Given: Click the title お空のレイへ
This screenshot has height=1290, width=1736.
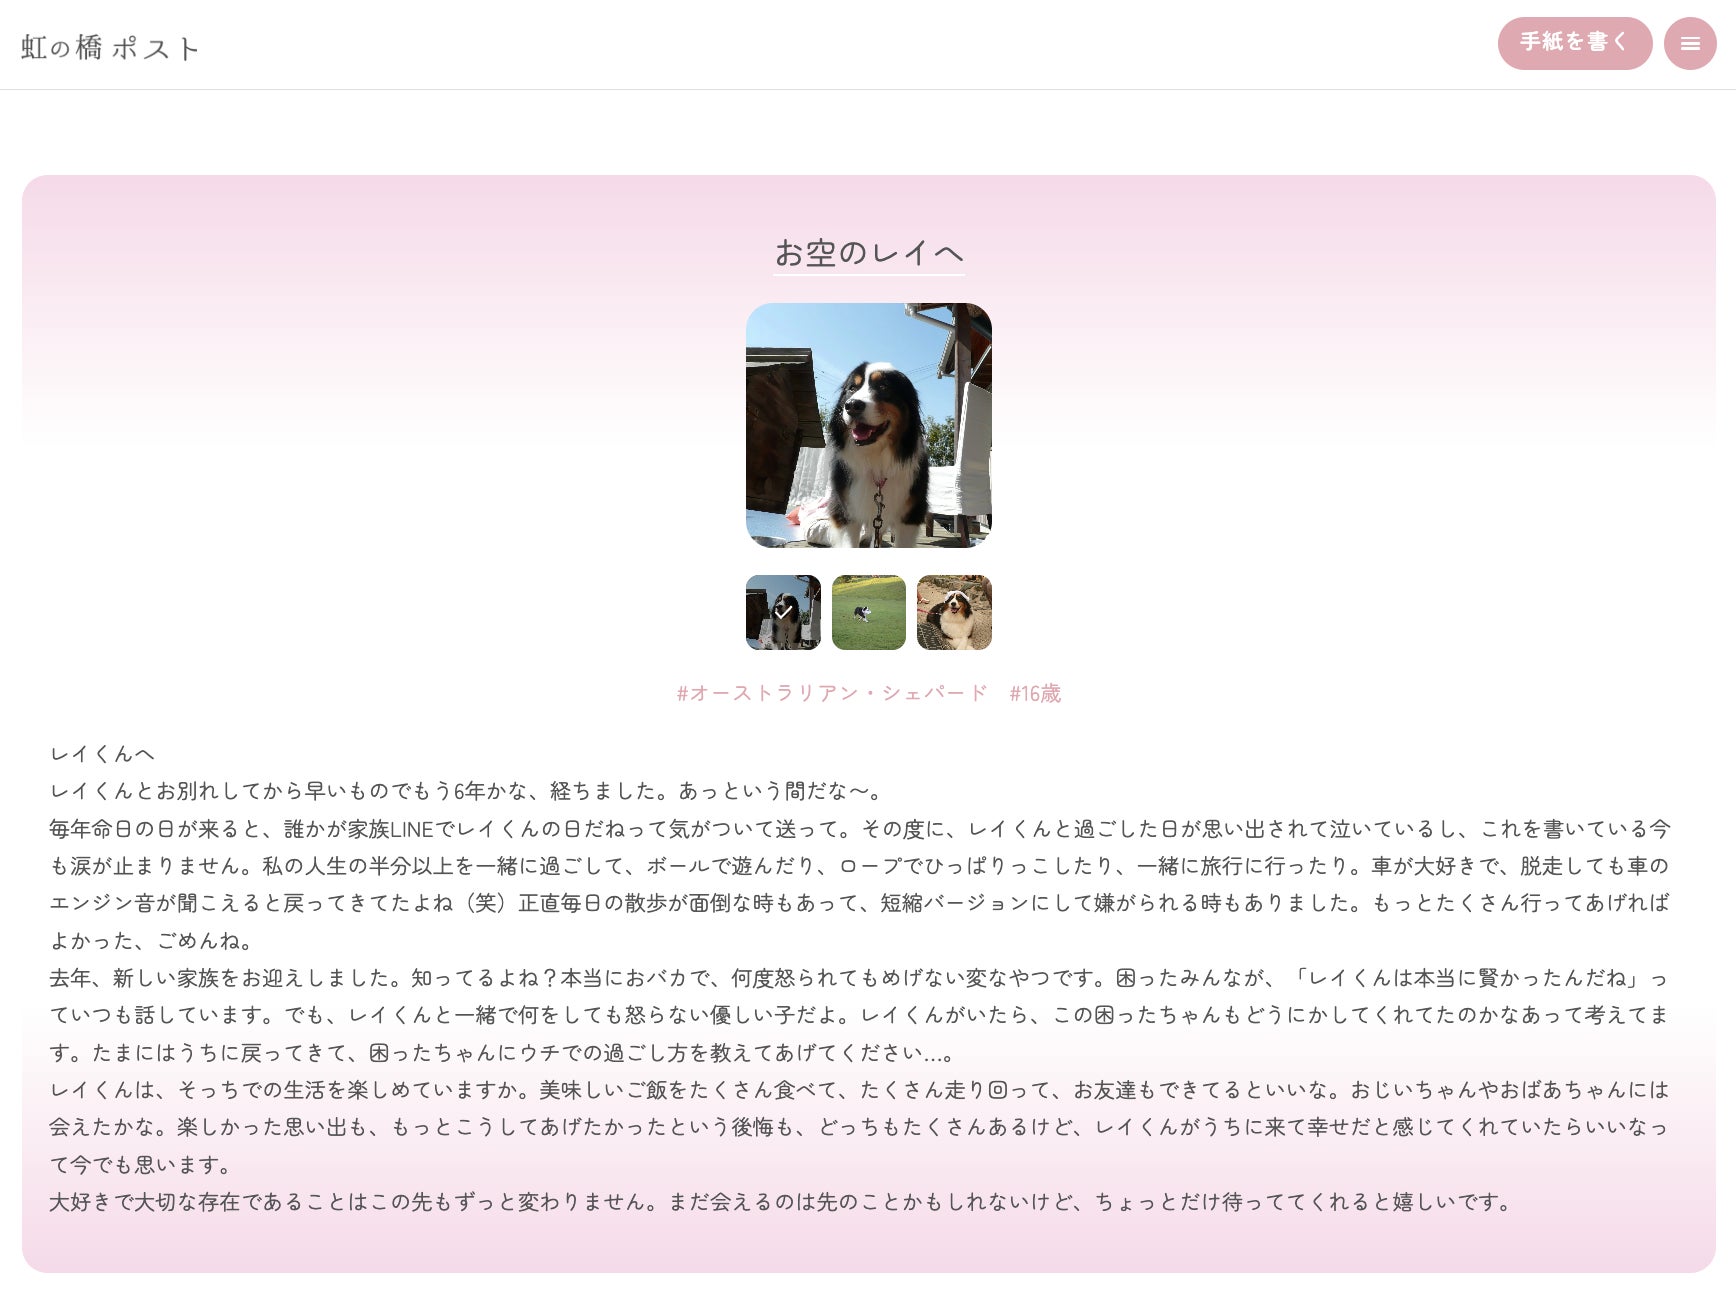Looking at the screenshot, I should click(869, 253).
